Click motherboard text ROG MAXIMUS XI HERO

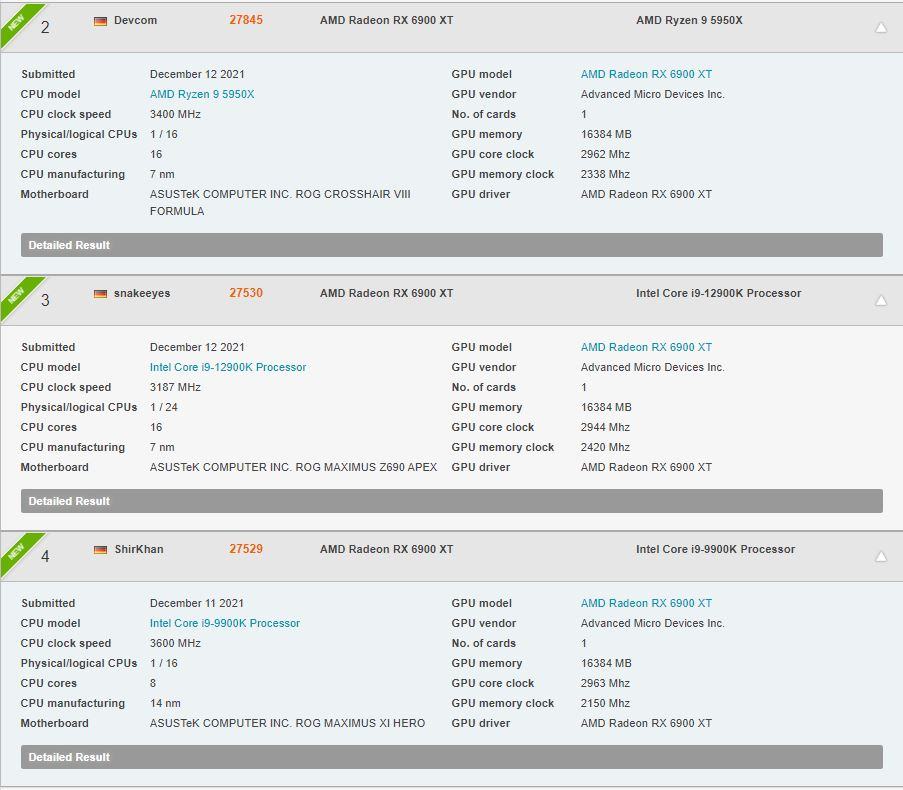point(360,723)
